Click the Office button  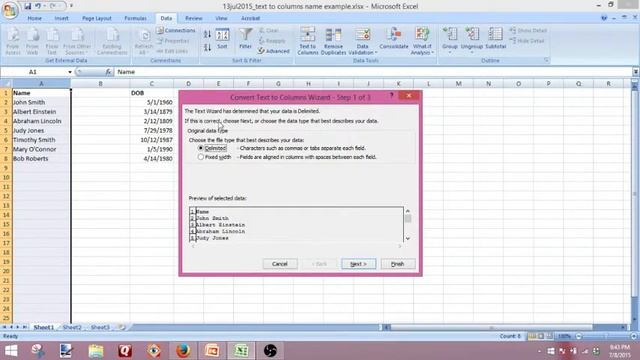pos(10,10)
